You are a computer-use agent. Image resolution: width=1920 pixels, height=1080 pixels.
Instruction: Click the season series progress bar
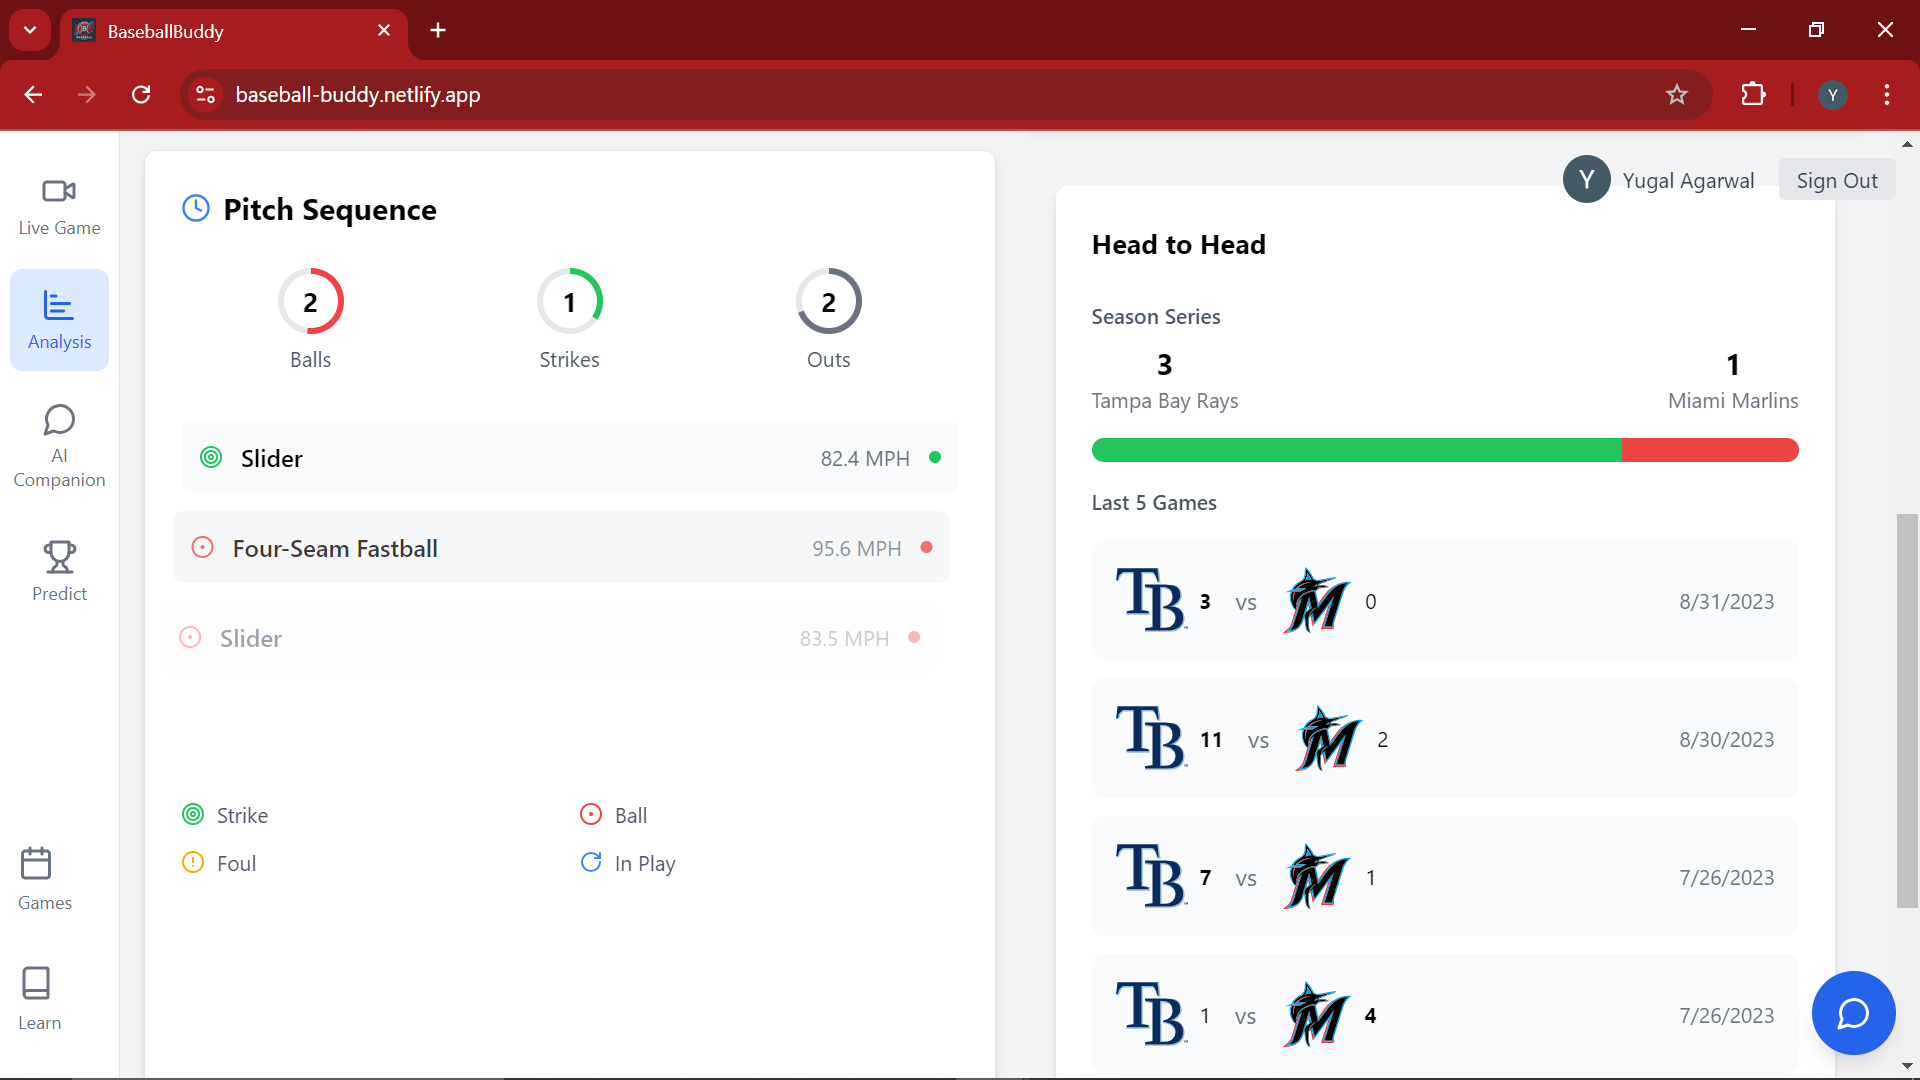point(1444,450)
